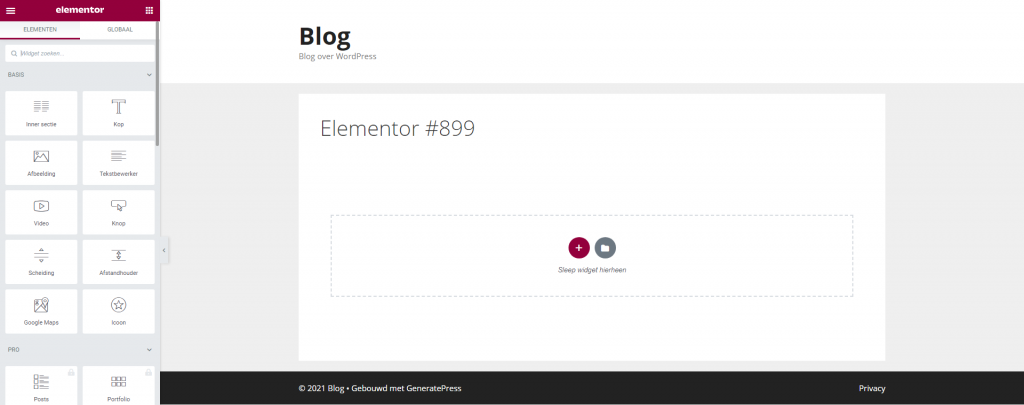Select the Video widget

[x=42, y=212]
